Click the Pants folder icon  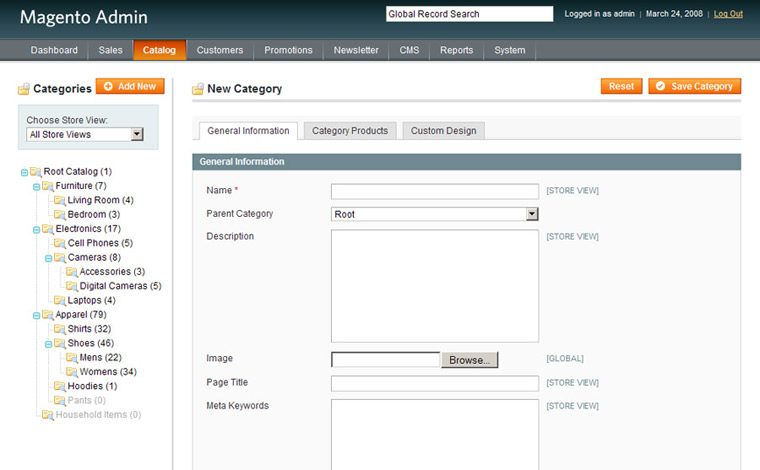(60, 401)
